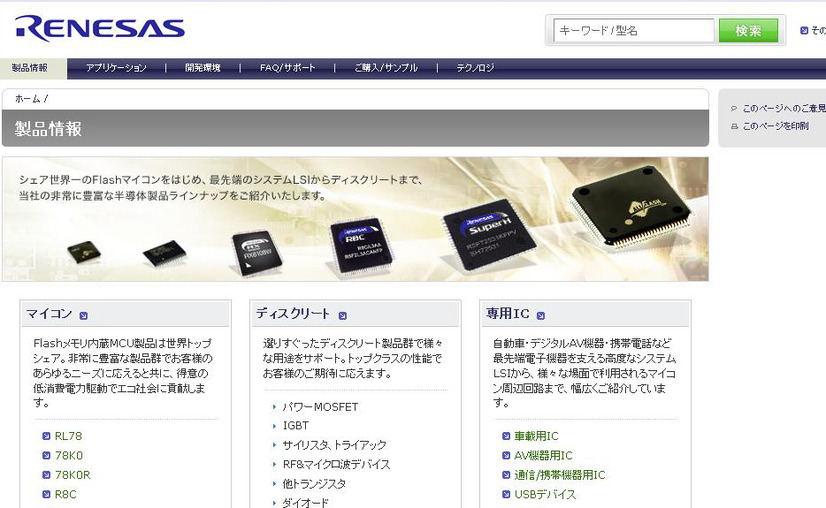The height and width of the screenshot is (508, 826).
Task: Click arrow icon next to RL78
Action: 46,436
